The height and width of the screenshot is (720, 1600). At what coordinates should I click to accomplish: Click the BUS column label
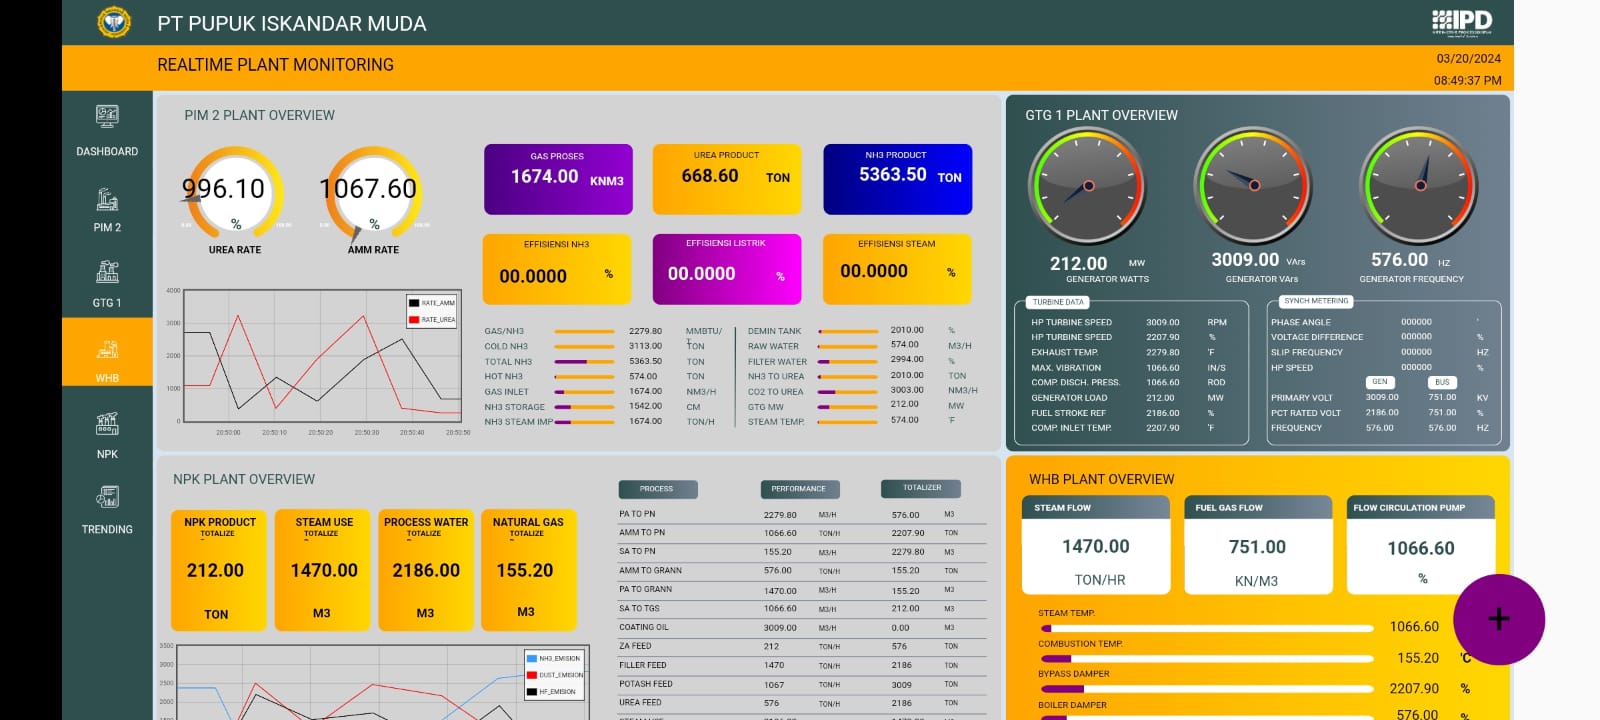coord(1442,382)
